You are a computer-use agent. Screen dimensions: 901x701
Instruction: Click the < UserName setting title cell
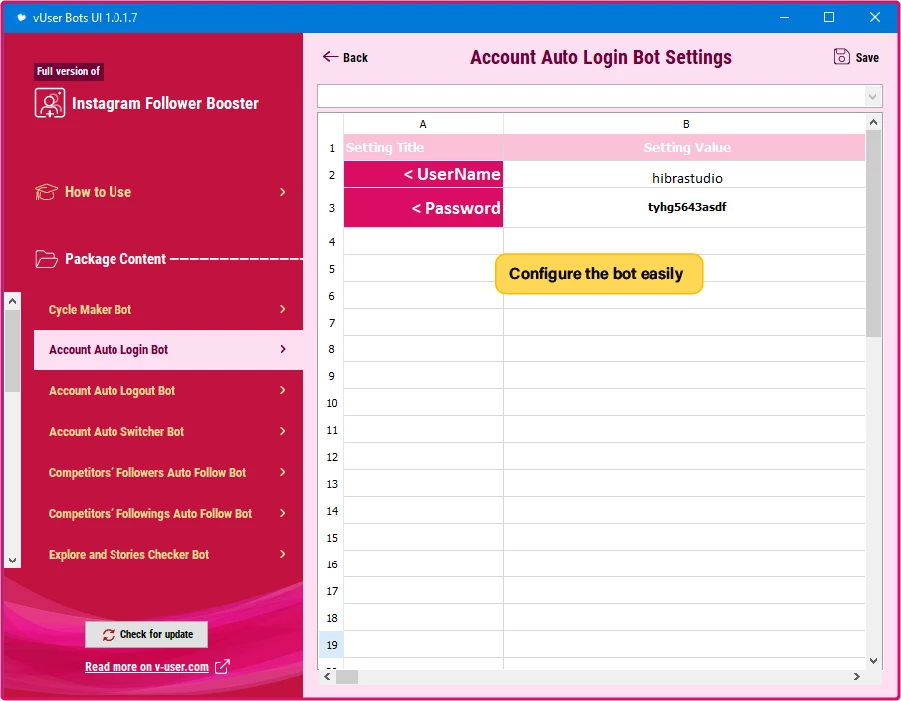click(423, 174)
